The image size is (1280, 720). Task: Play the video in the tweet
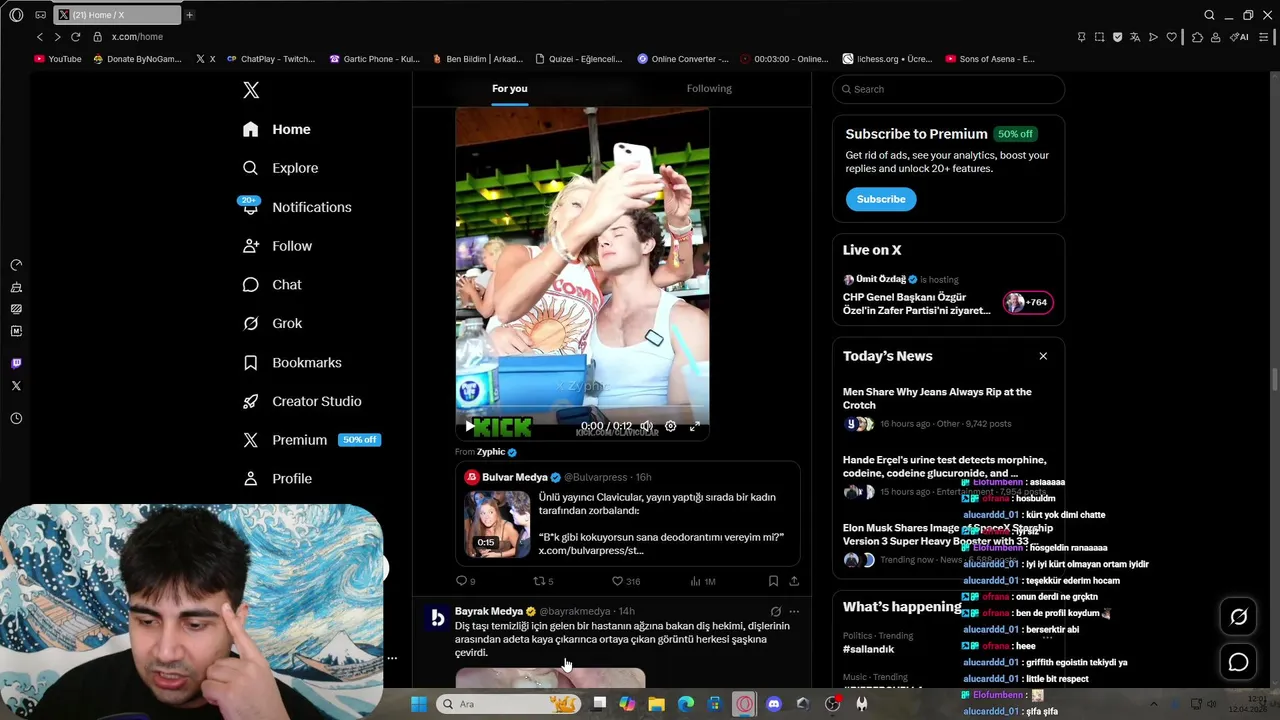tap(469, 426)
